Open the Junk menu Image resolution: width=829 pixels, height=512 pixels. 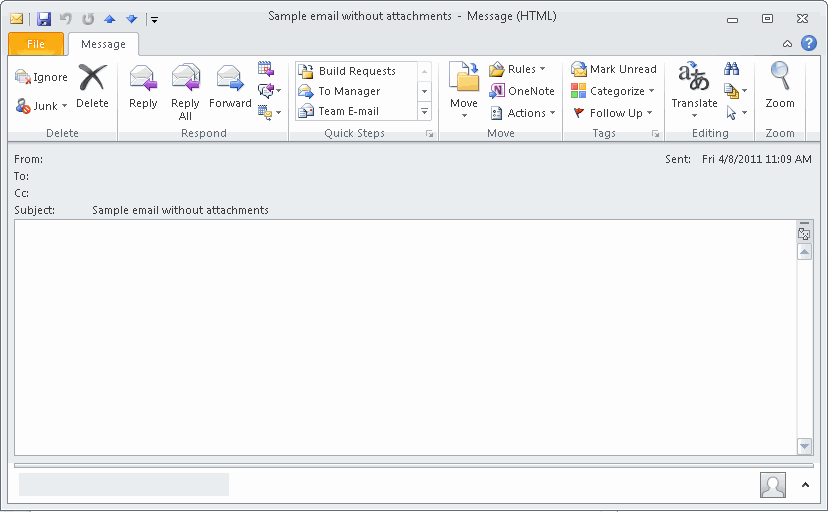(41, 106)
